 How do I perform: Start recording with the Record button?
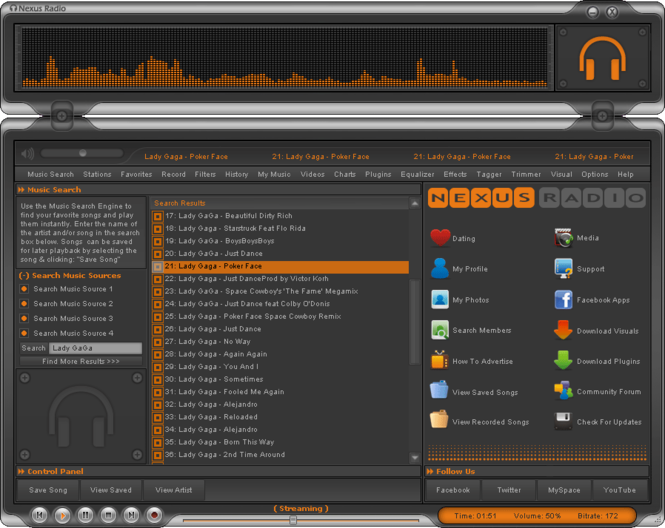(154, 515)
